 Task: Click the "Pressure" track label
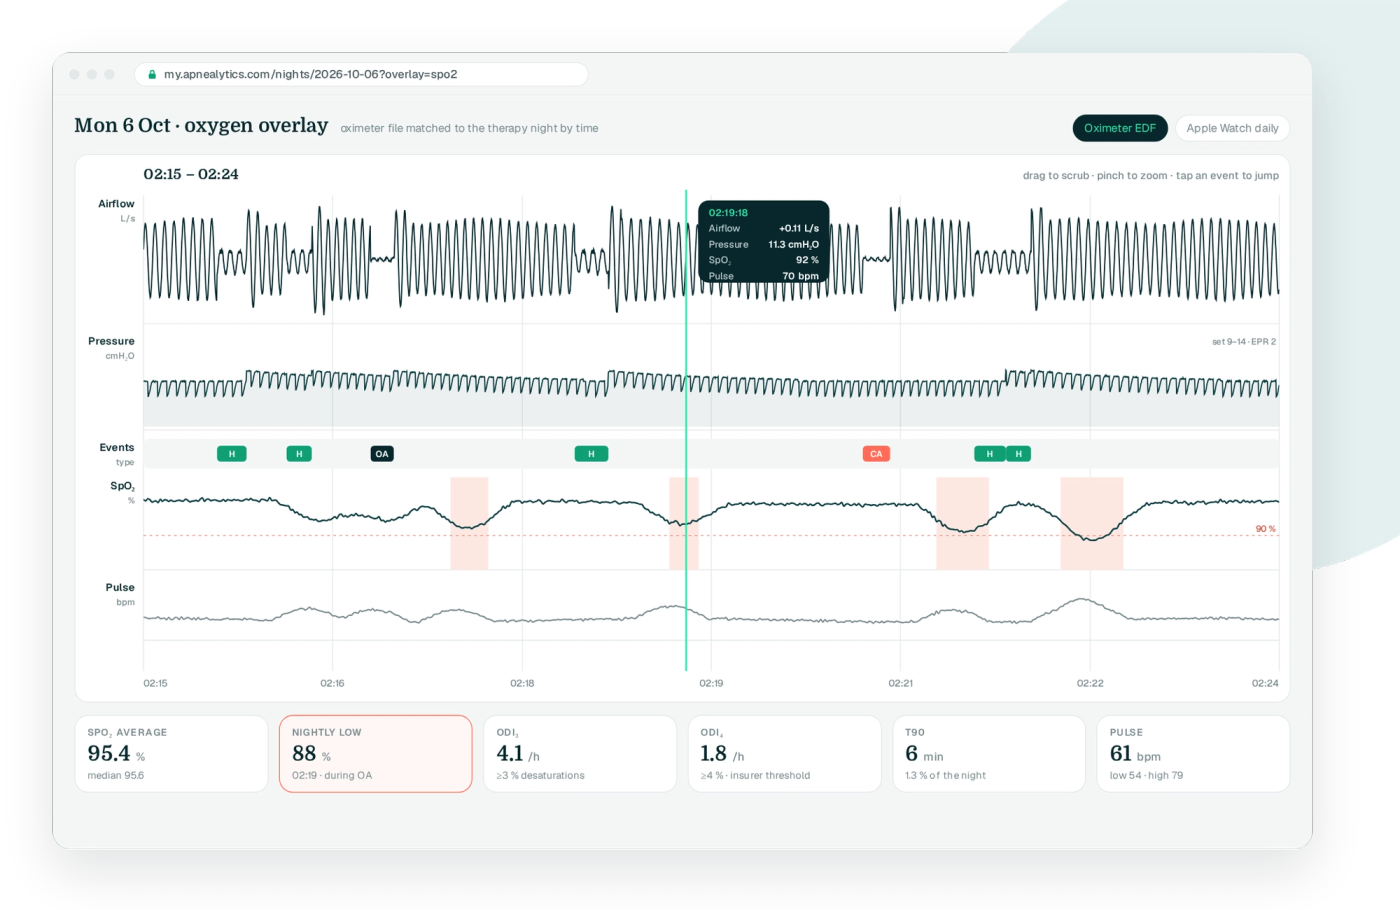pos(111,341)
